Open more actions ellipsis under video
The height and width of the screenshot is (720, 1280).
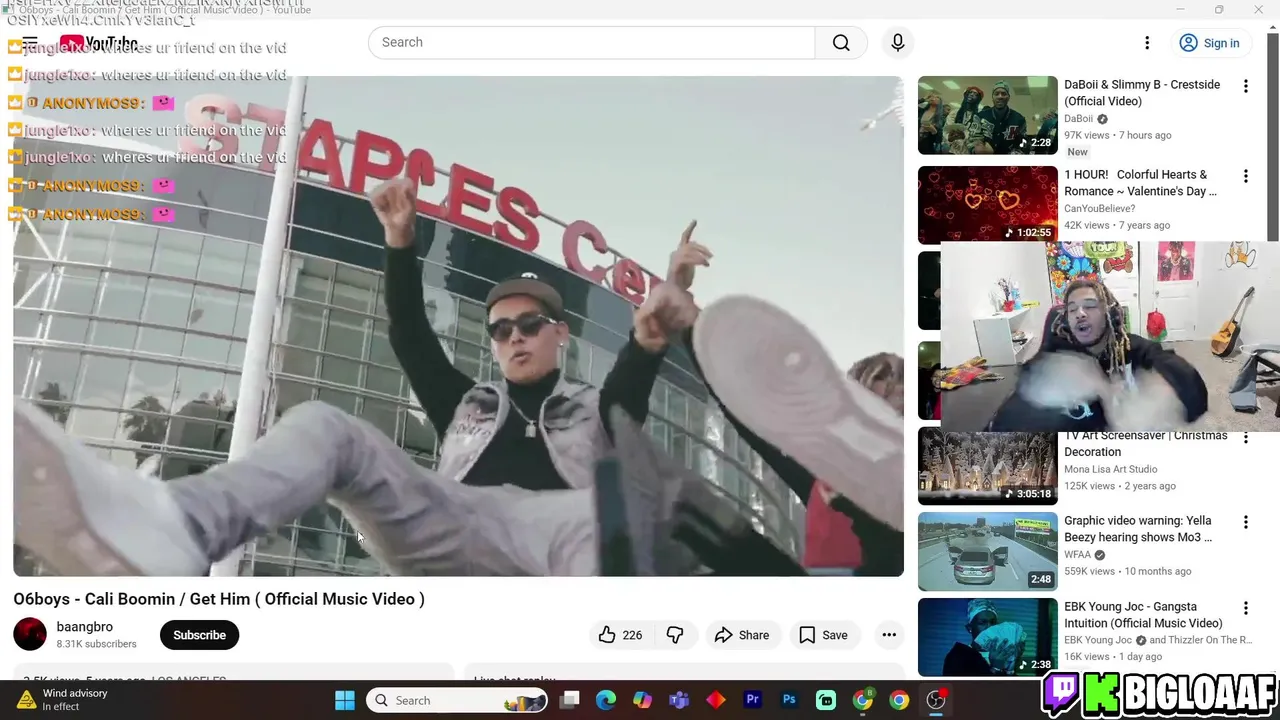click(889, 635)
